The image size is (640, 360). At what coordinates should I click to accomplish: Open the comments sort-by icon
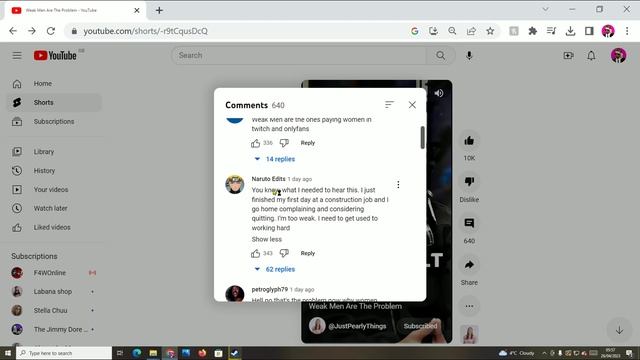pos(389,105)
